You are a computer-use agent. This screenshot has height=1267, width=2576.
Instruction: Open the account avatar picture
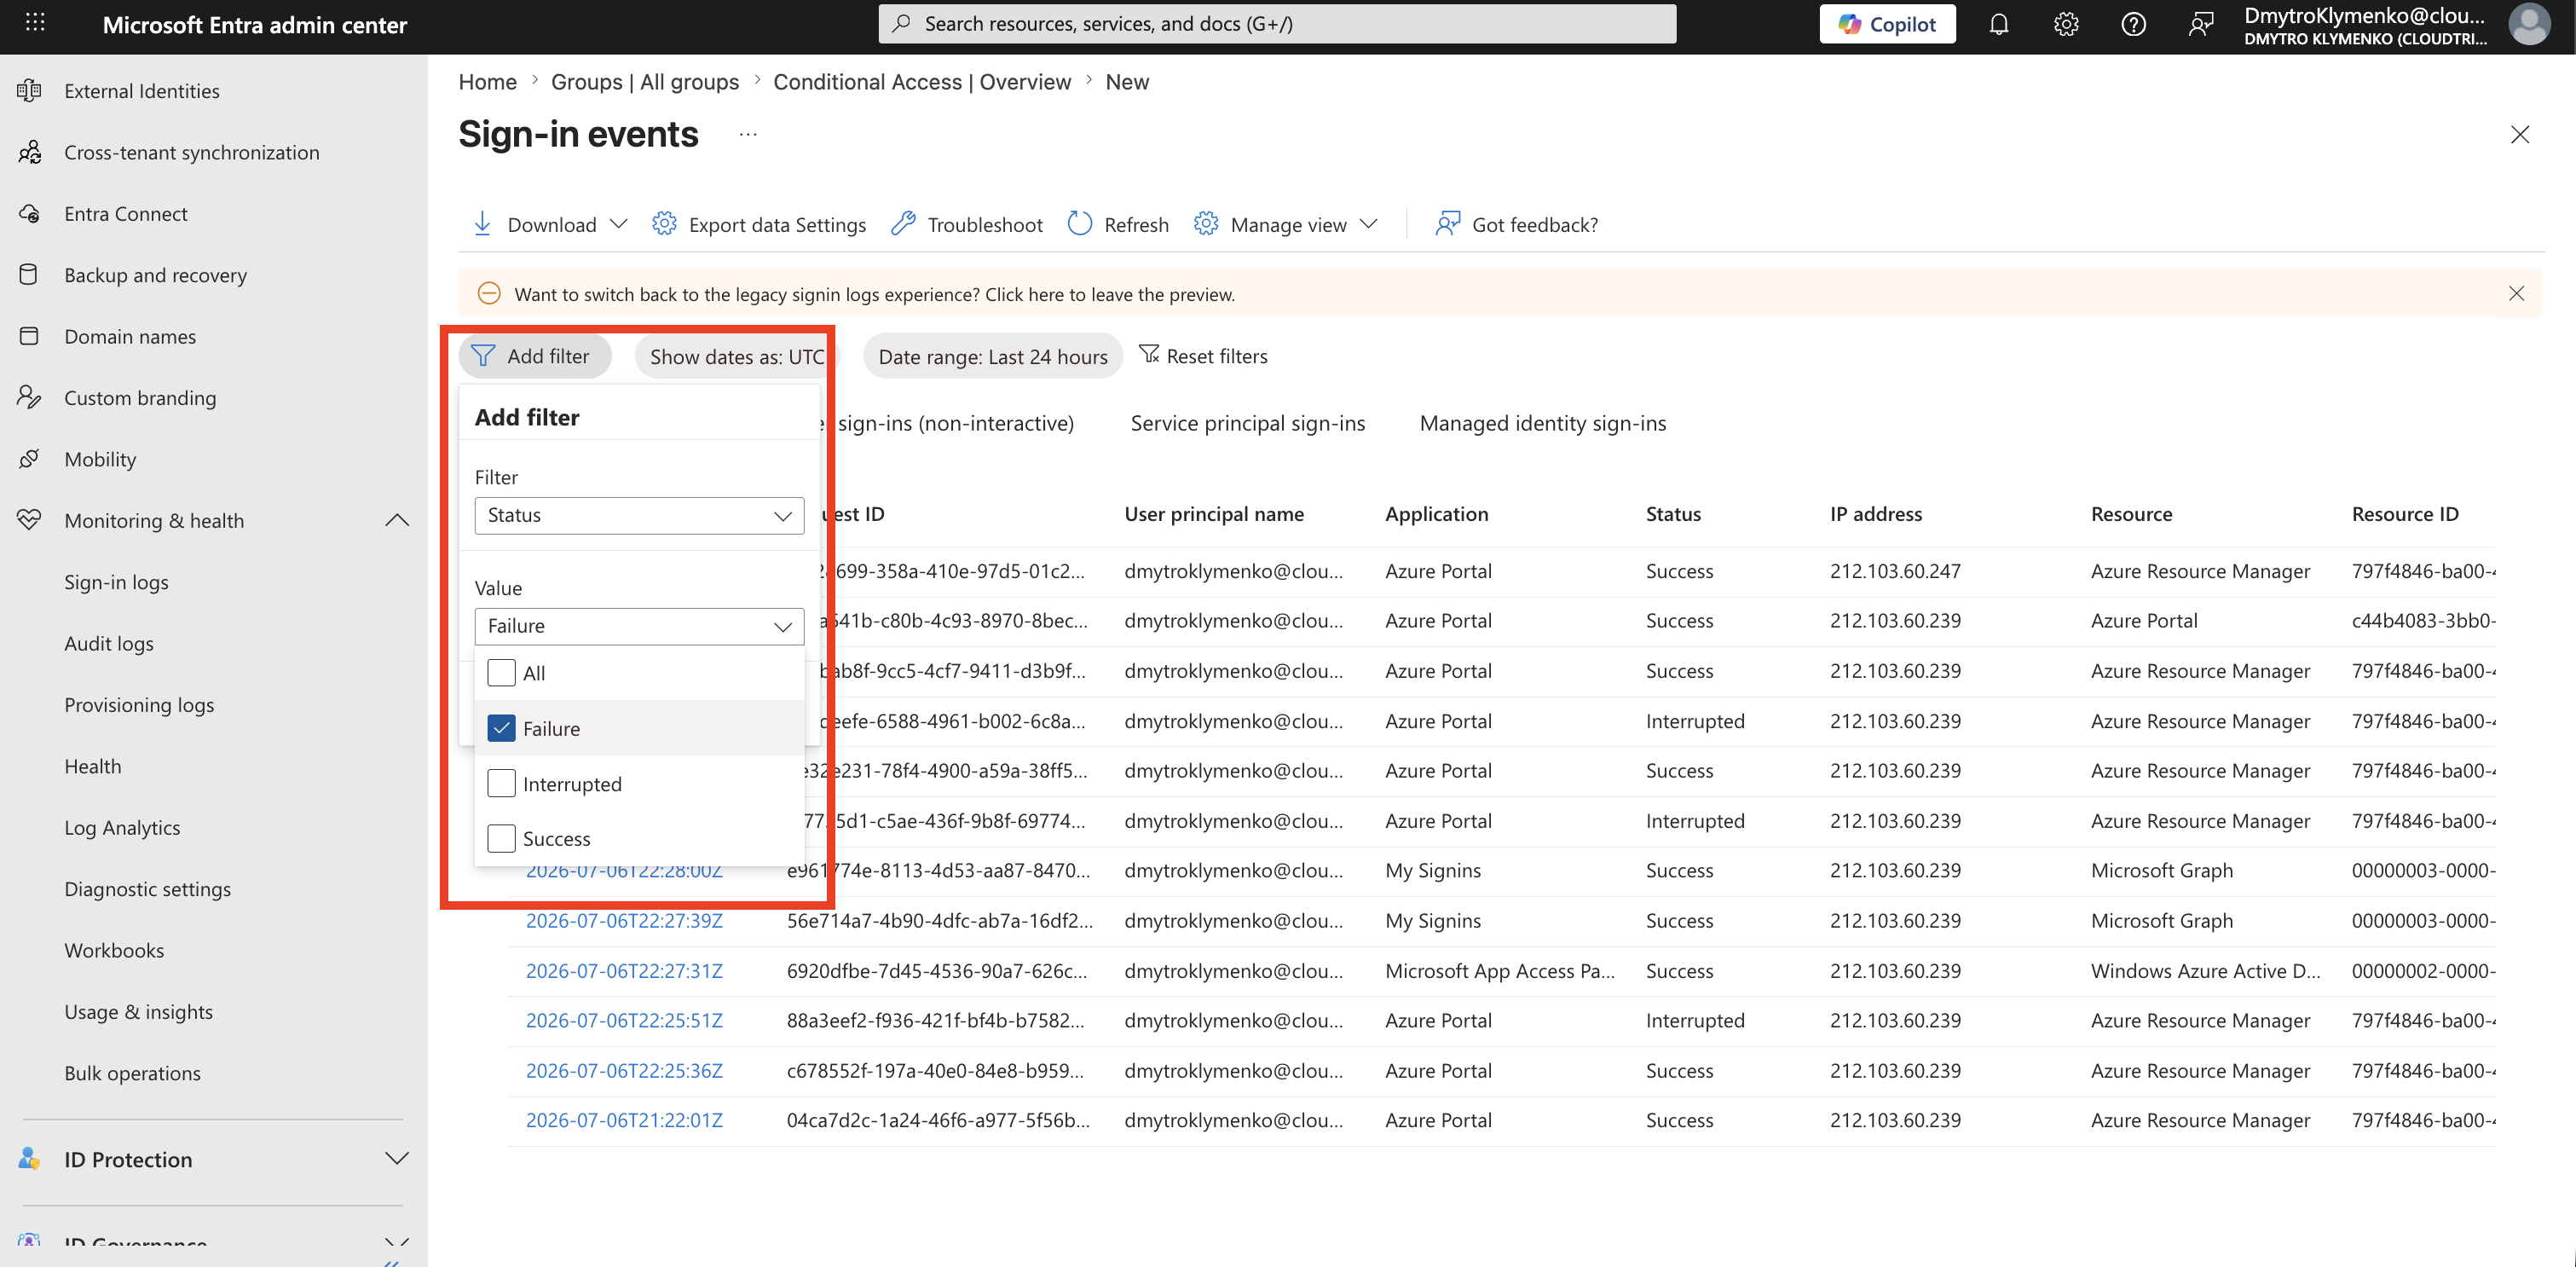[x=2529, y=24]
